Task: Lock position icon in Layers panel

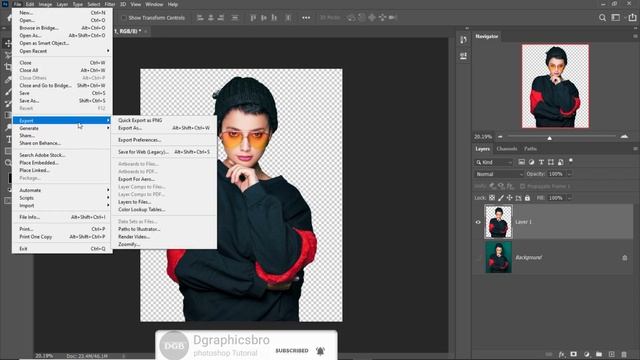Action: point(509,198)
